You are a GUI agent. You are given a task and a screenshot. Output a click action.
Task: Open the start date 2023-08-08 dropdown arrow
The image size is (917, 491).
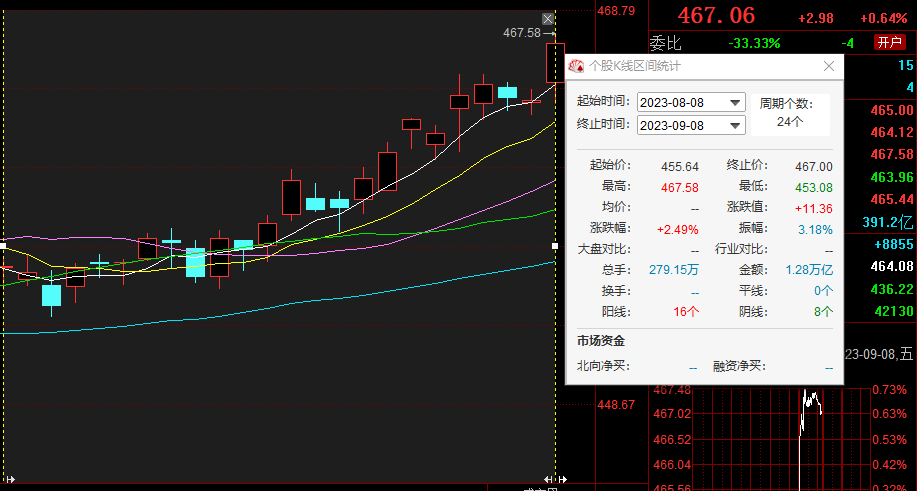(736, 103)
